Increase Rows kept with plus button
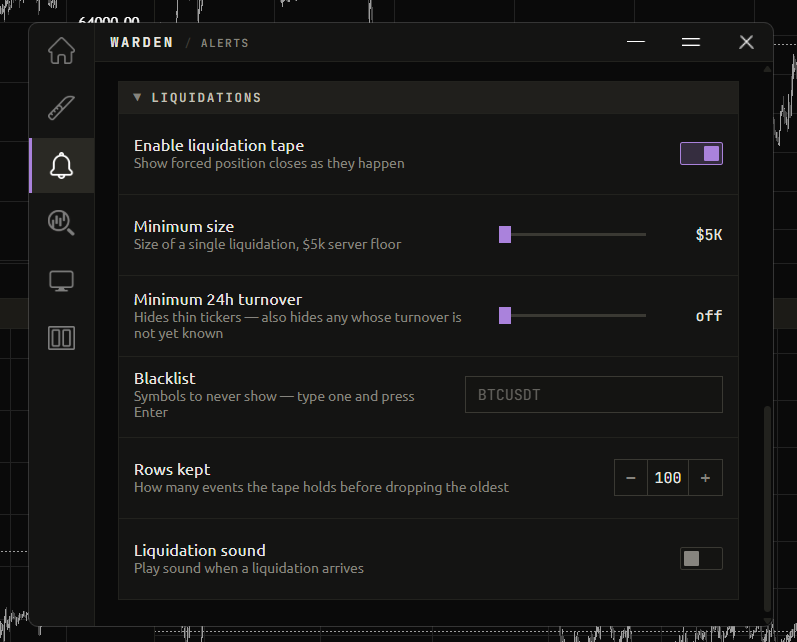This screenshot has width=797, height=642. pos(706,478)
